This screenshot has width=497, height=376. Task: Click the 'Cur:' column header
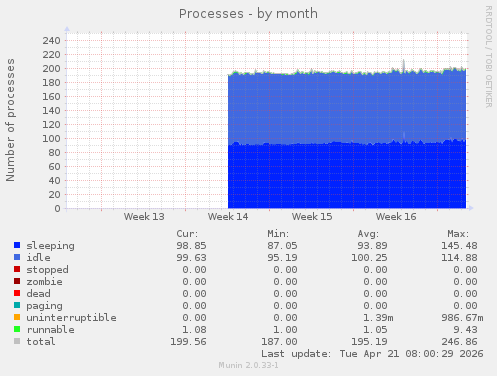pos(187,234)
